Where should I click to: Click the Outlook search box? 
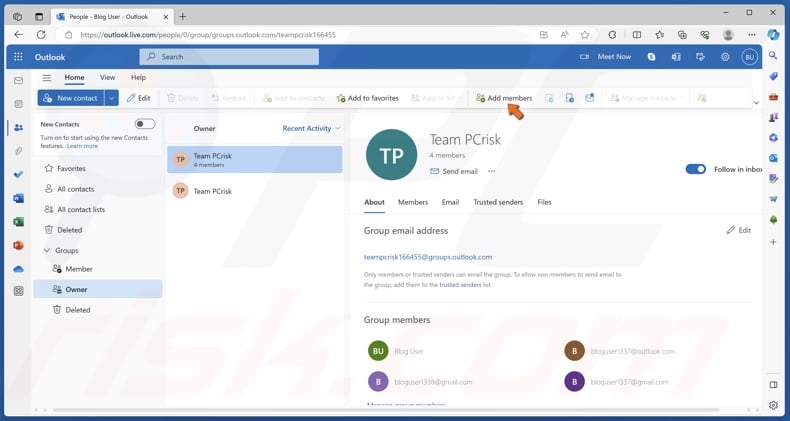pos(229,57)
